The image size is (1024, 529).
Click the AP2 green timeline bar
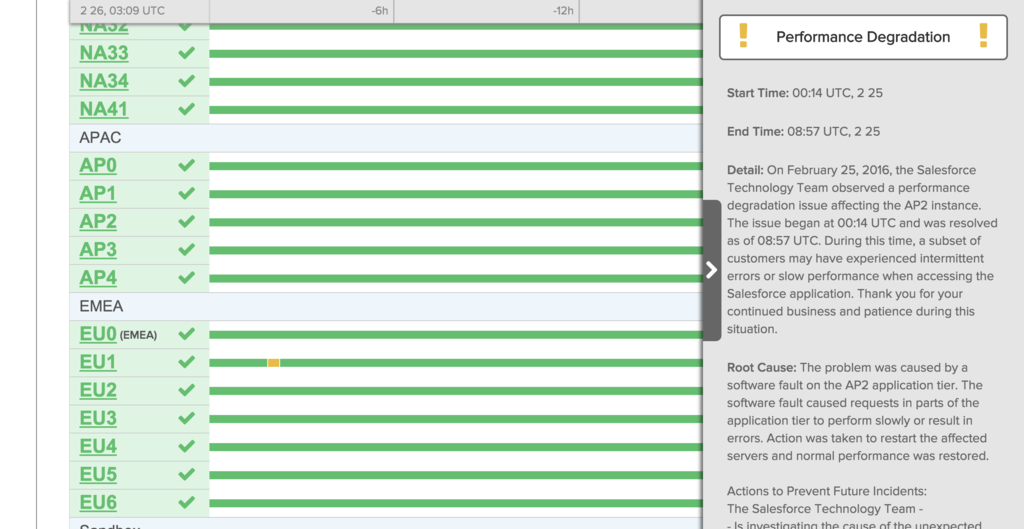[x=456, y=222]
